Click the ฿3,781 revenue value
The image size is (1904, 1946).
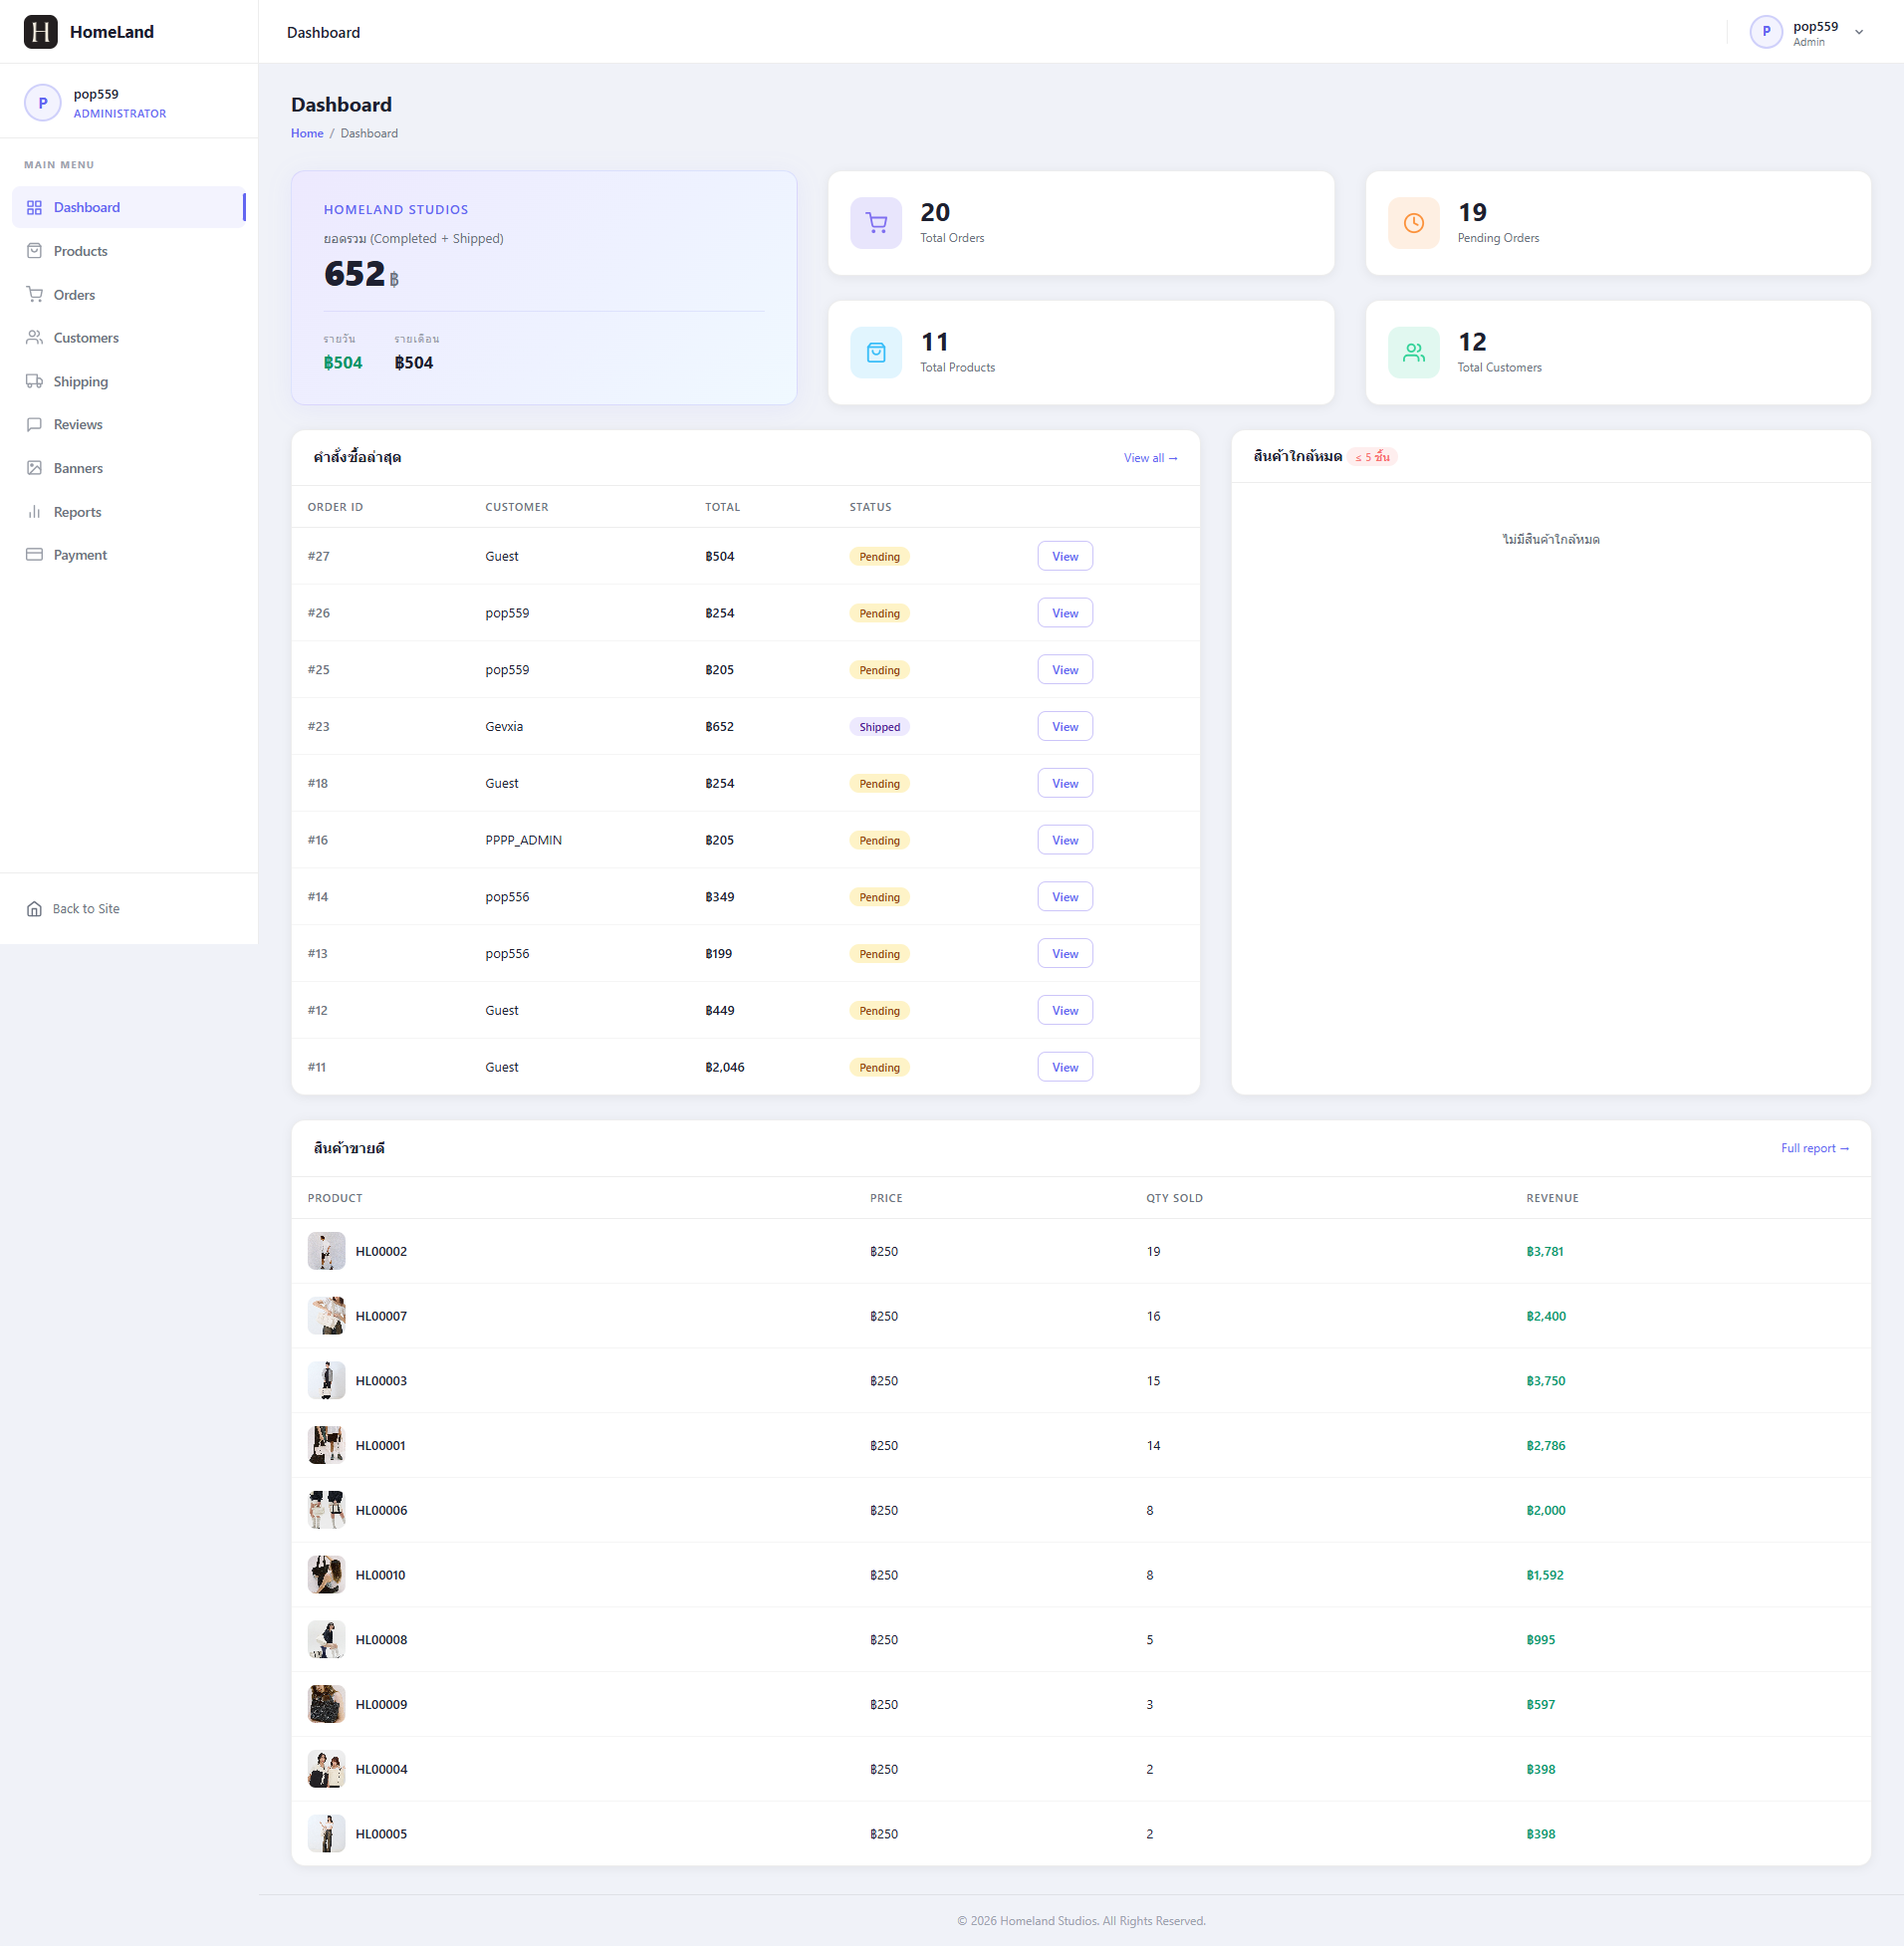tap(1545, 1251)
